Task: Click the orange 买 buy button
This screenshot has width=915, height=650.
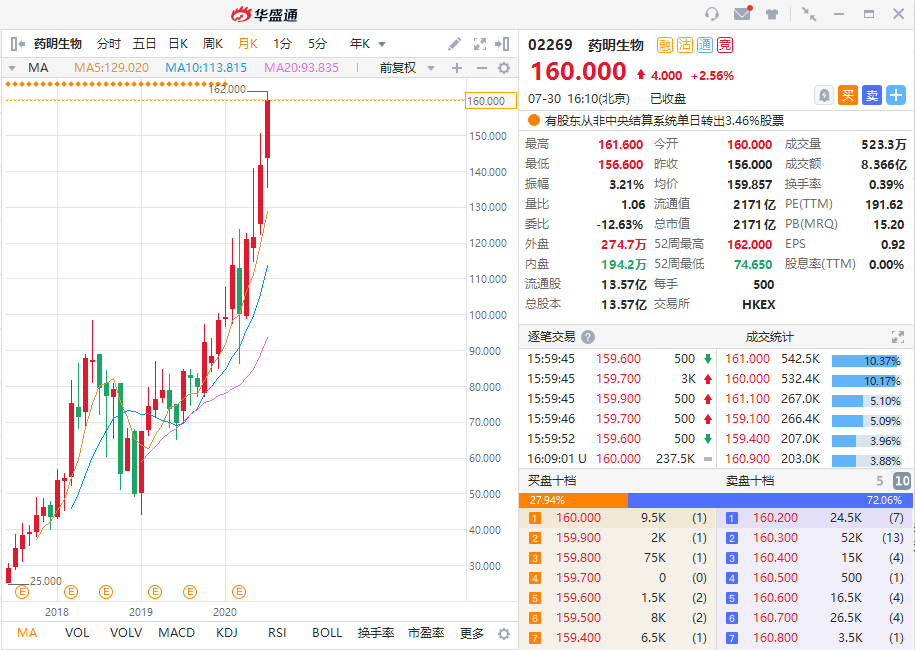Action: [848, 95]
